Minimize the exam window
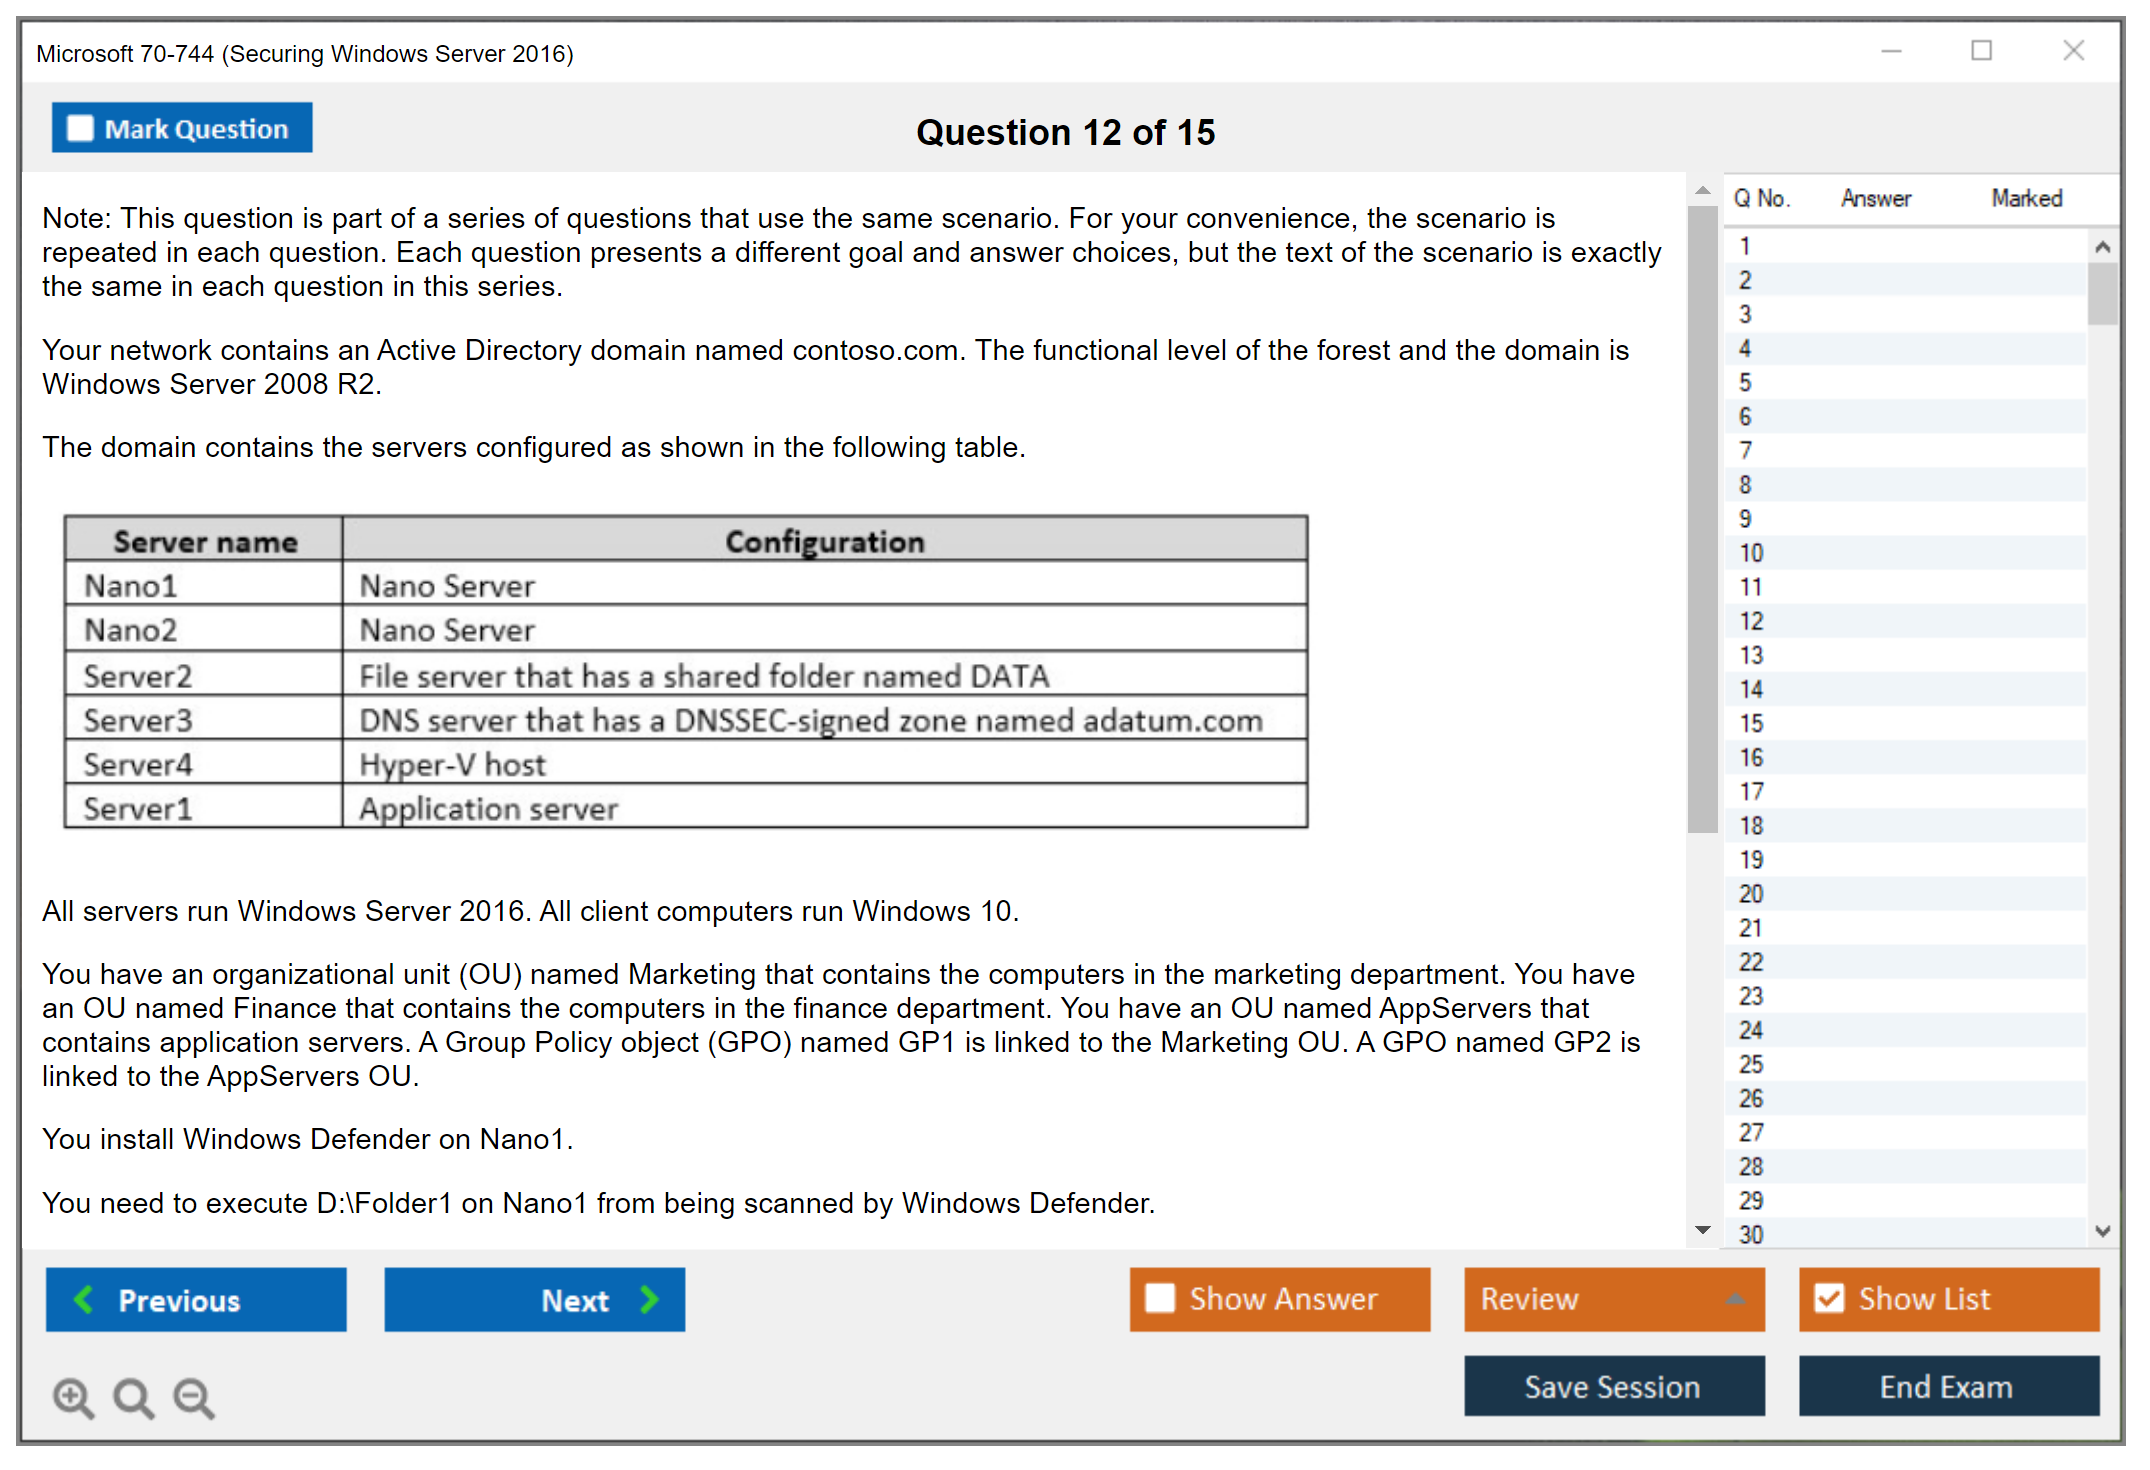Viewport: 2150px width, 1470px height. point(1891,51)
